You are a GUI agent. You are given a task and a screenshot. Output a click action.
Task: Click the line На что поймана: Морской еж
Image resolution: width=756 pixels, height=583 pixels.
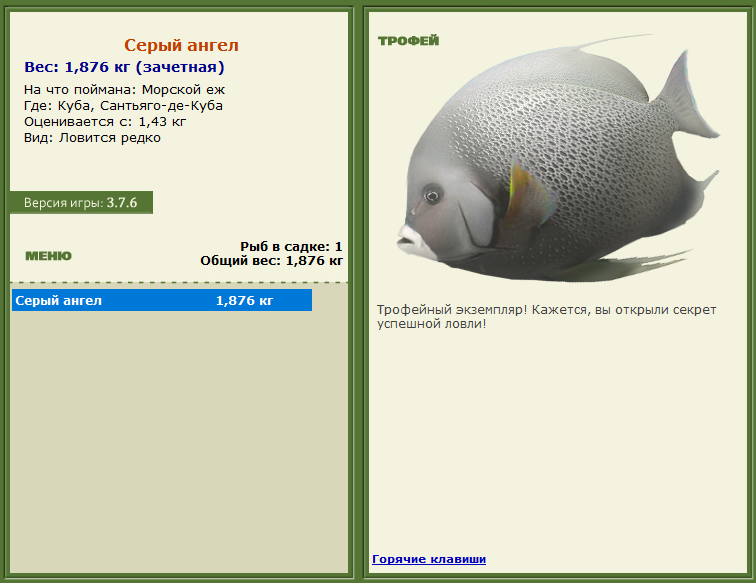[x=124, y=90]
